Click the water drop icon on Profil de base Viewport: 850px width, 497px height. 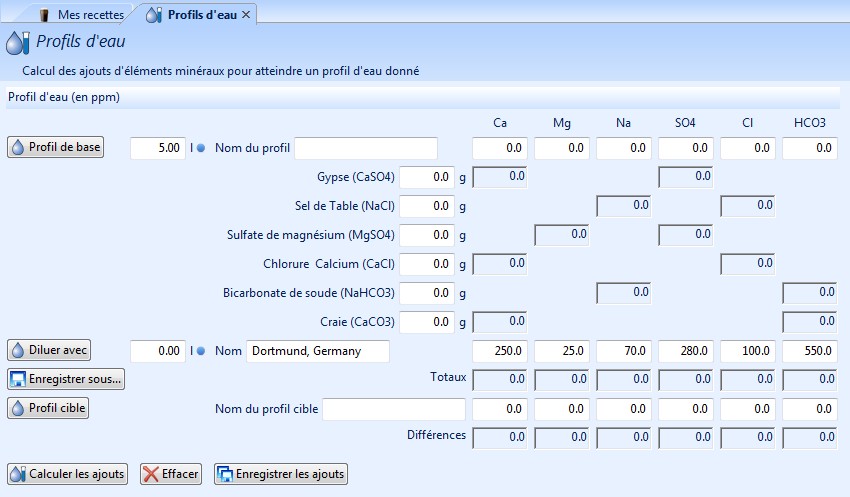18,148
